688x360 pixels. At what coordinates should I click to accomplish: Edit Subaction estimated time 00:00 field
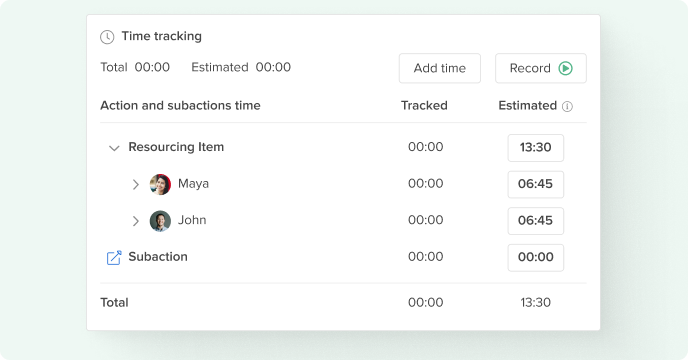pyautogui.click(x=535, y=257)
